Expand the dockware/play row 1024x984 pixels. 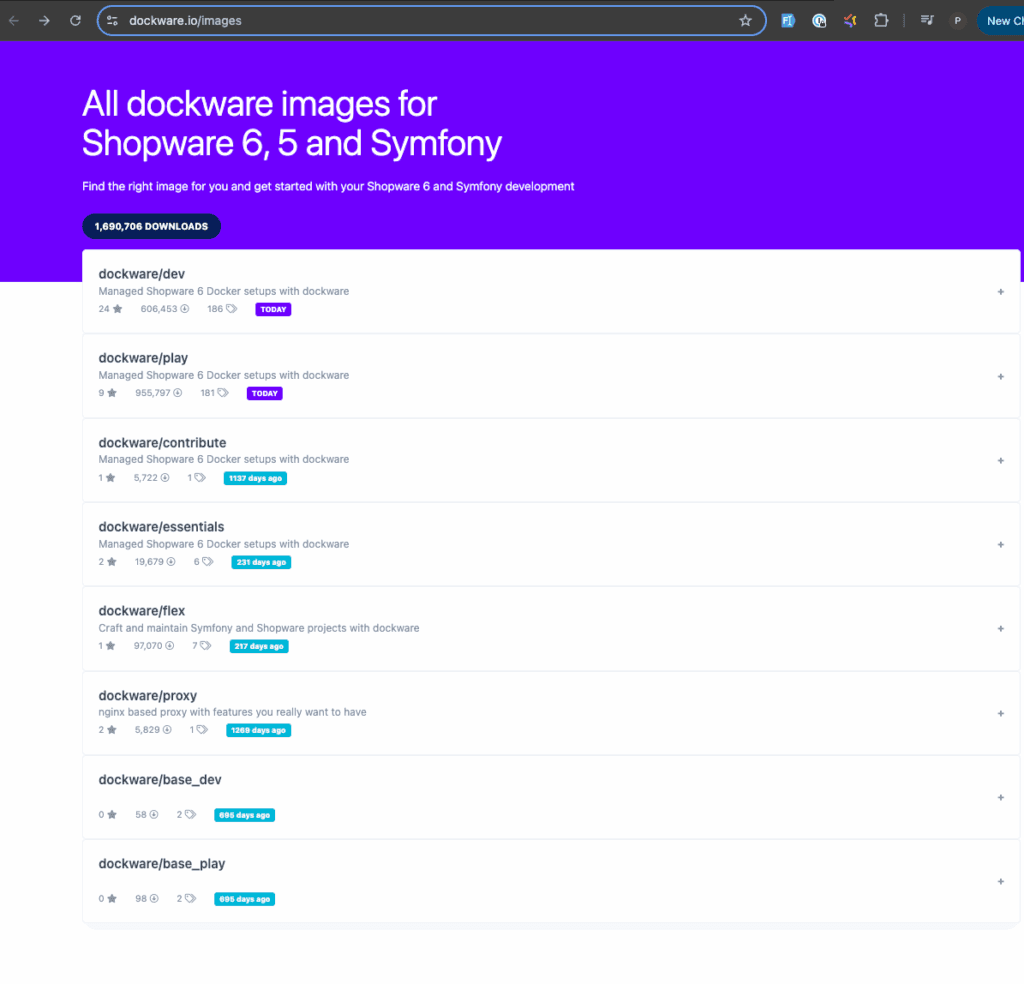pos(1000,377)
